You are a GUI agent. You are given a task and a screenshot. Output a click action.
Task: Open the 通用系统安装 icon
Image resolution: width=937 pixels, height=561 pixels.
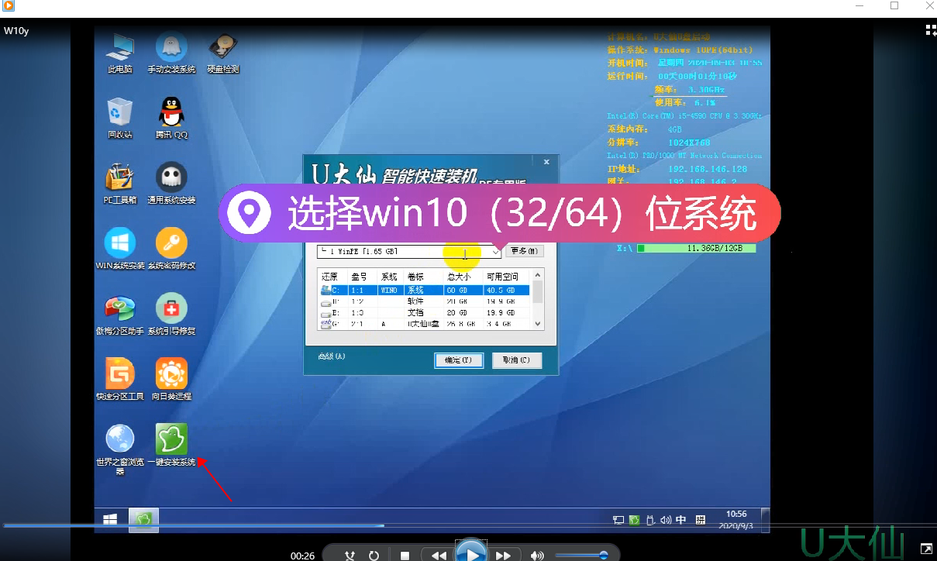pos(172,183)
